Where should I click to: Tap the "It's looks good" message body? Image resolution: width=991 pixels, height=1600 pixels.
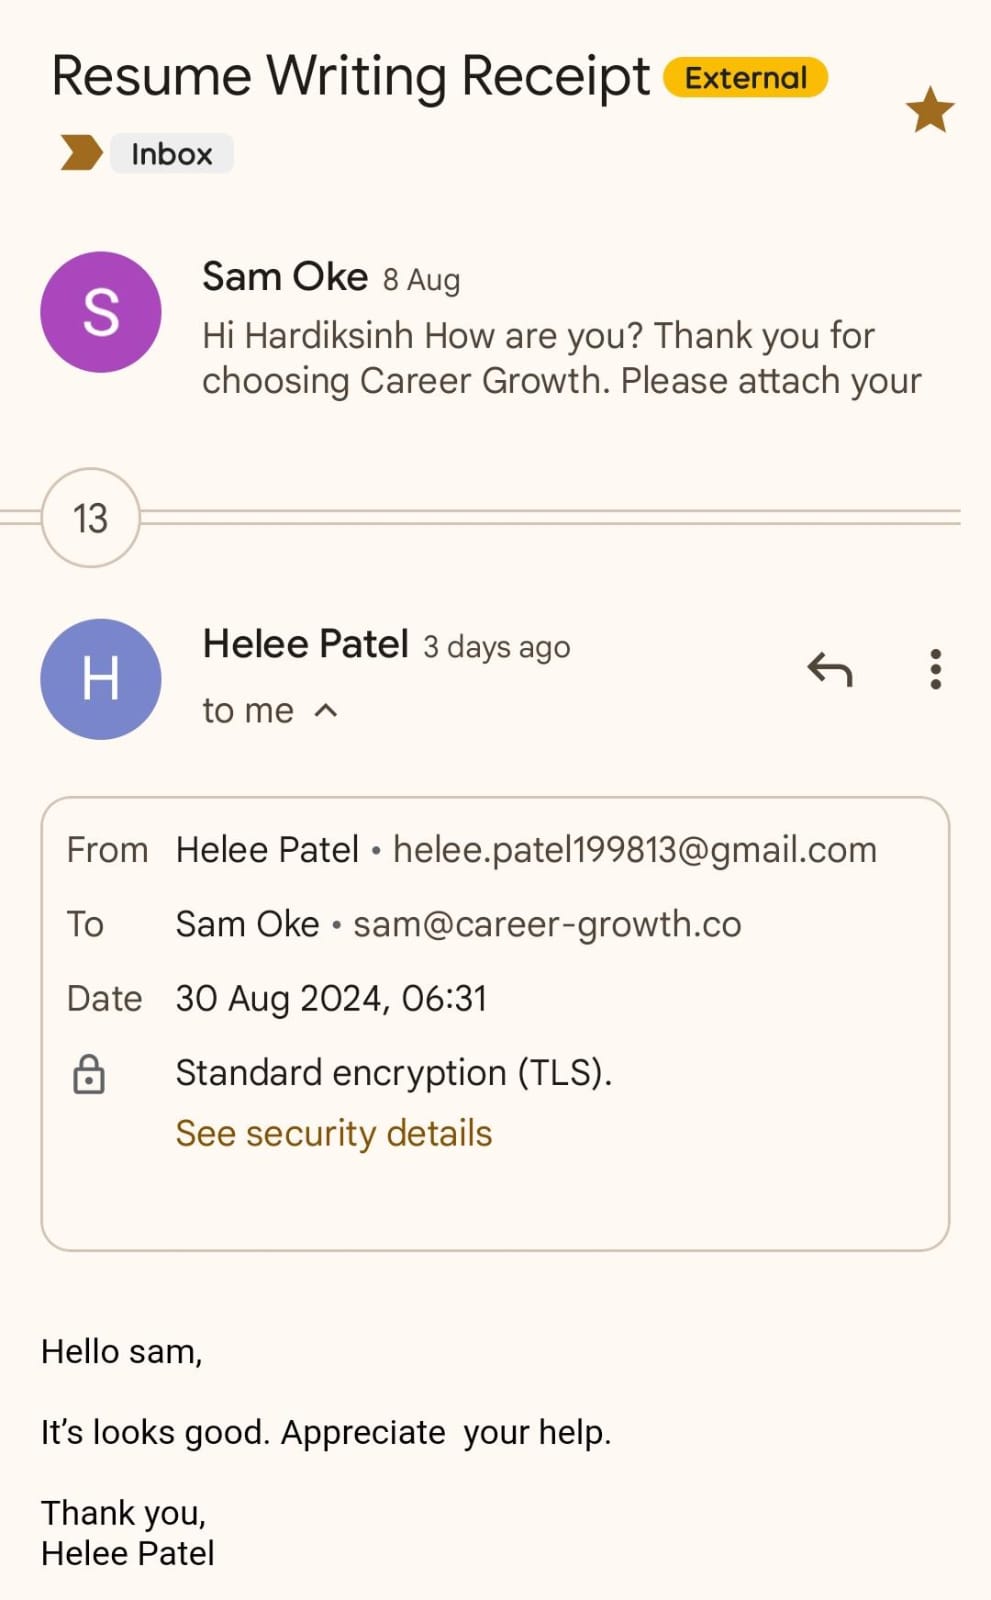click(325, 1432)
